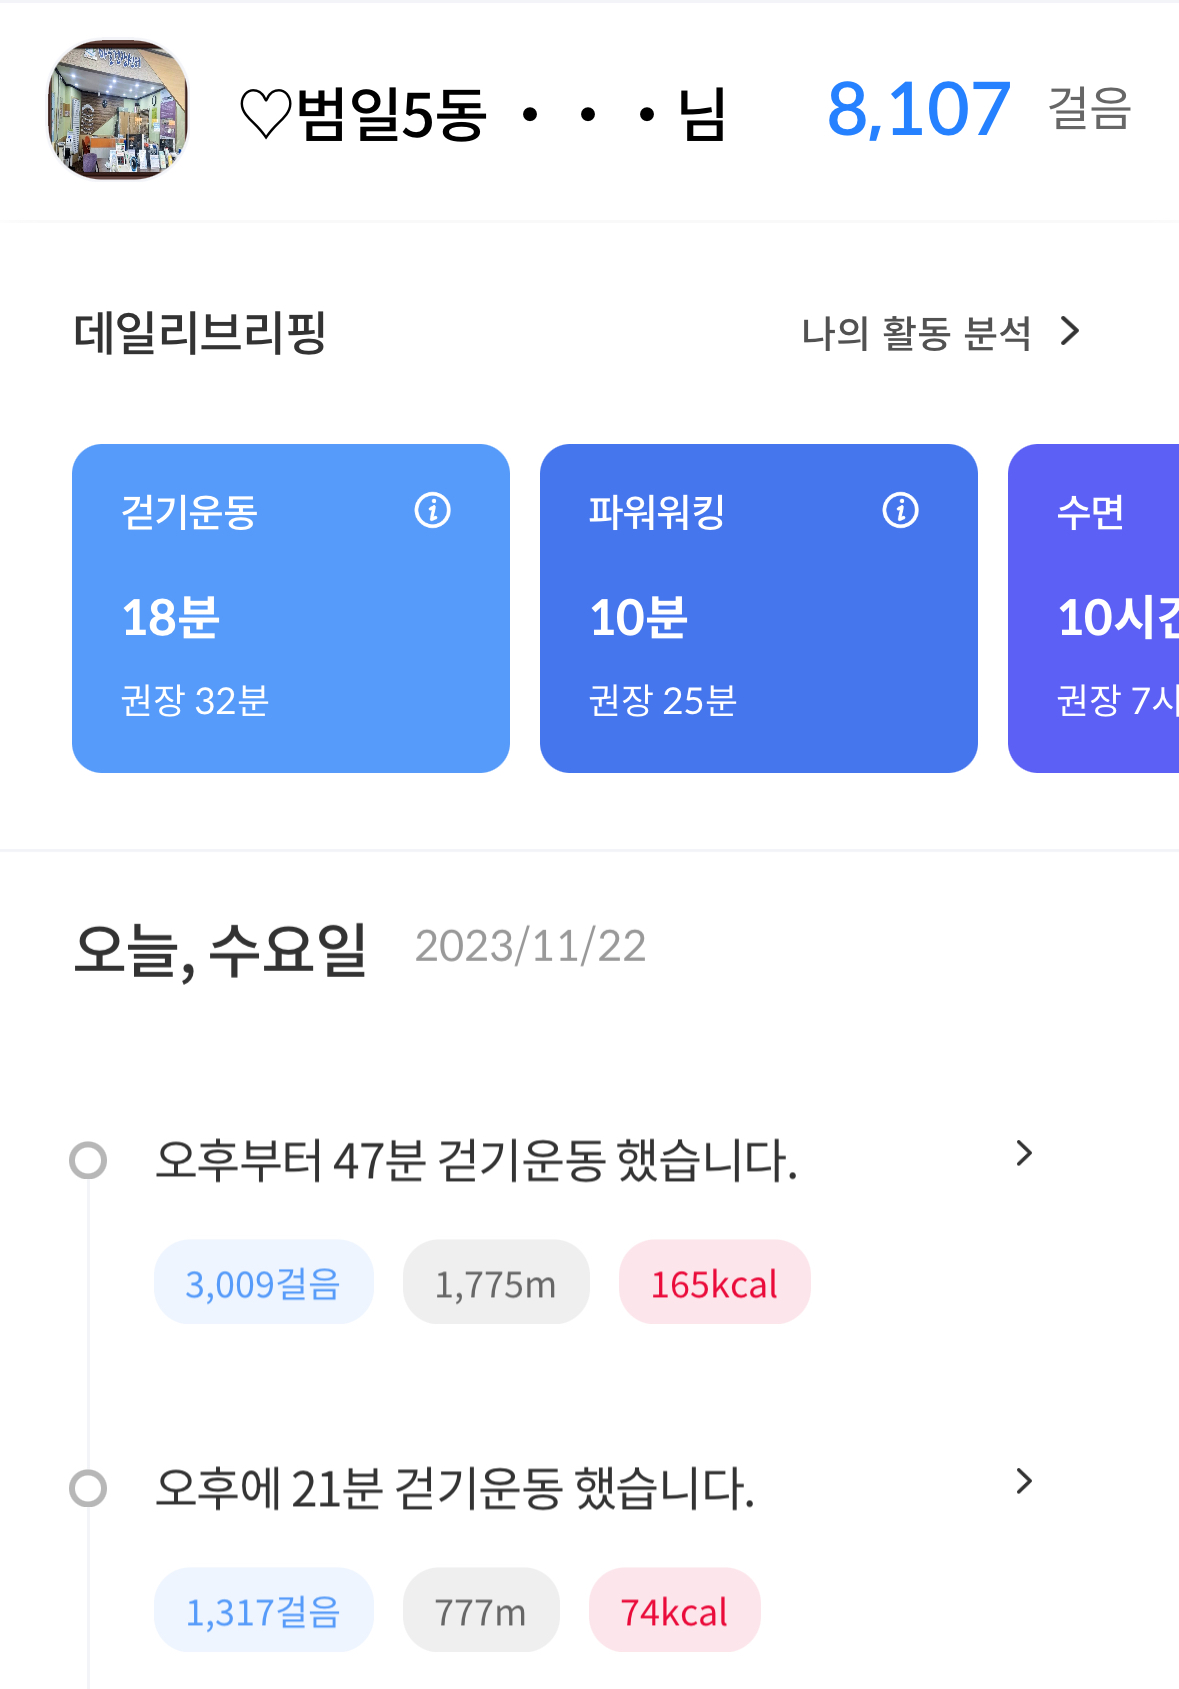Tap the info icon on 걷기운동 card
The image size is (1179, 1689).
click(x=433, y=511)
